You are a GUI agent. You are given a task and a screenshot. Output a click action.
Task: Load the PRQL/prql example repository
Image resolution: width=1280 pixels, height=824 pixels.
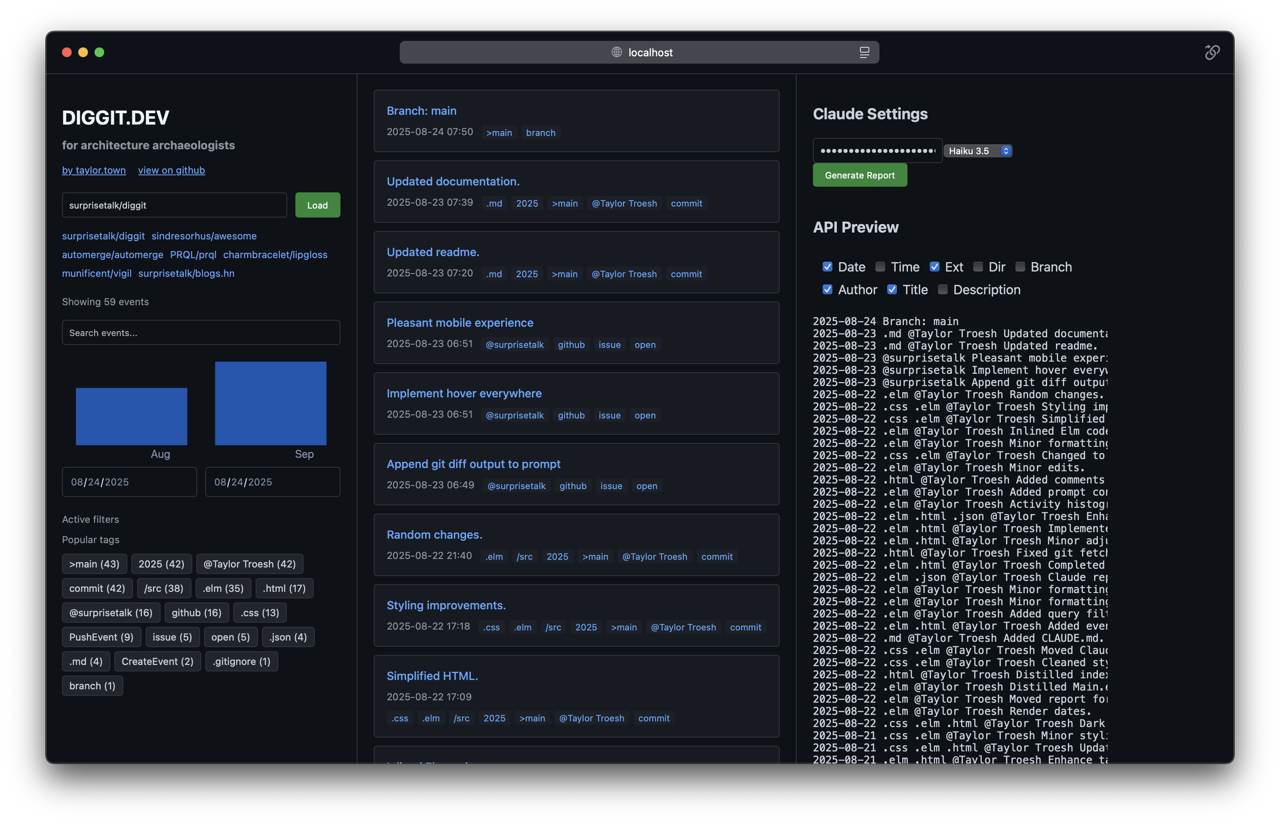193,254
